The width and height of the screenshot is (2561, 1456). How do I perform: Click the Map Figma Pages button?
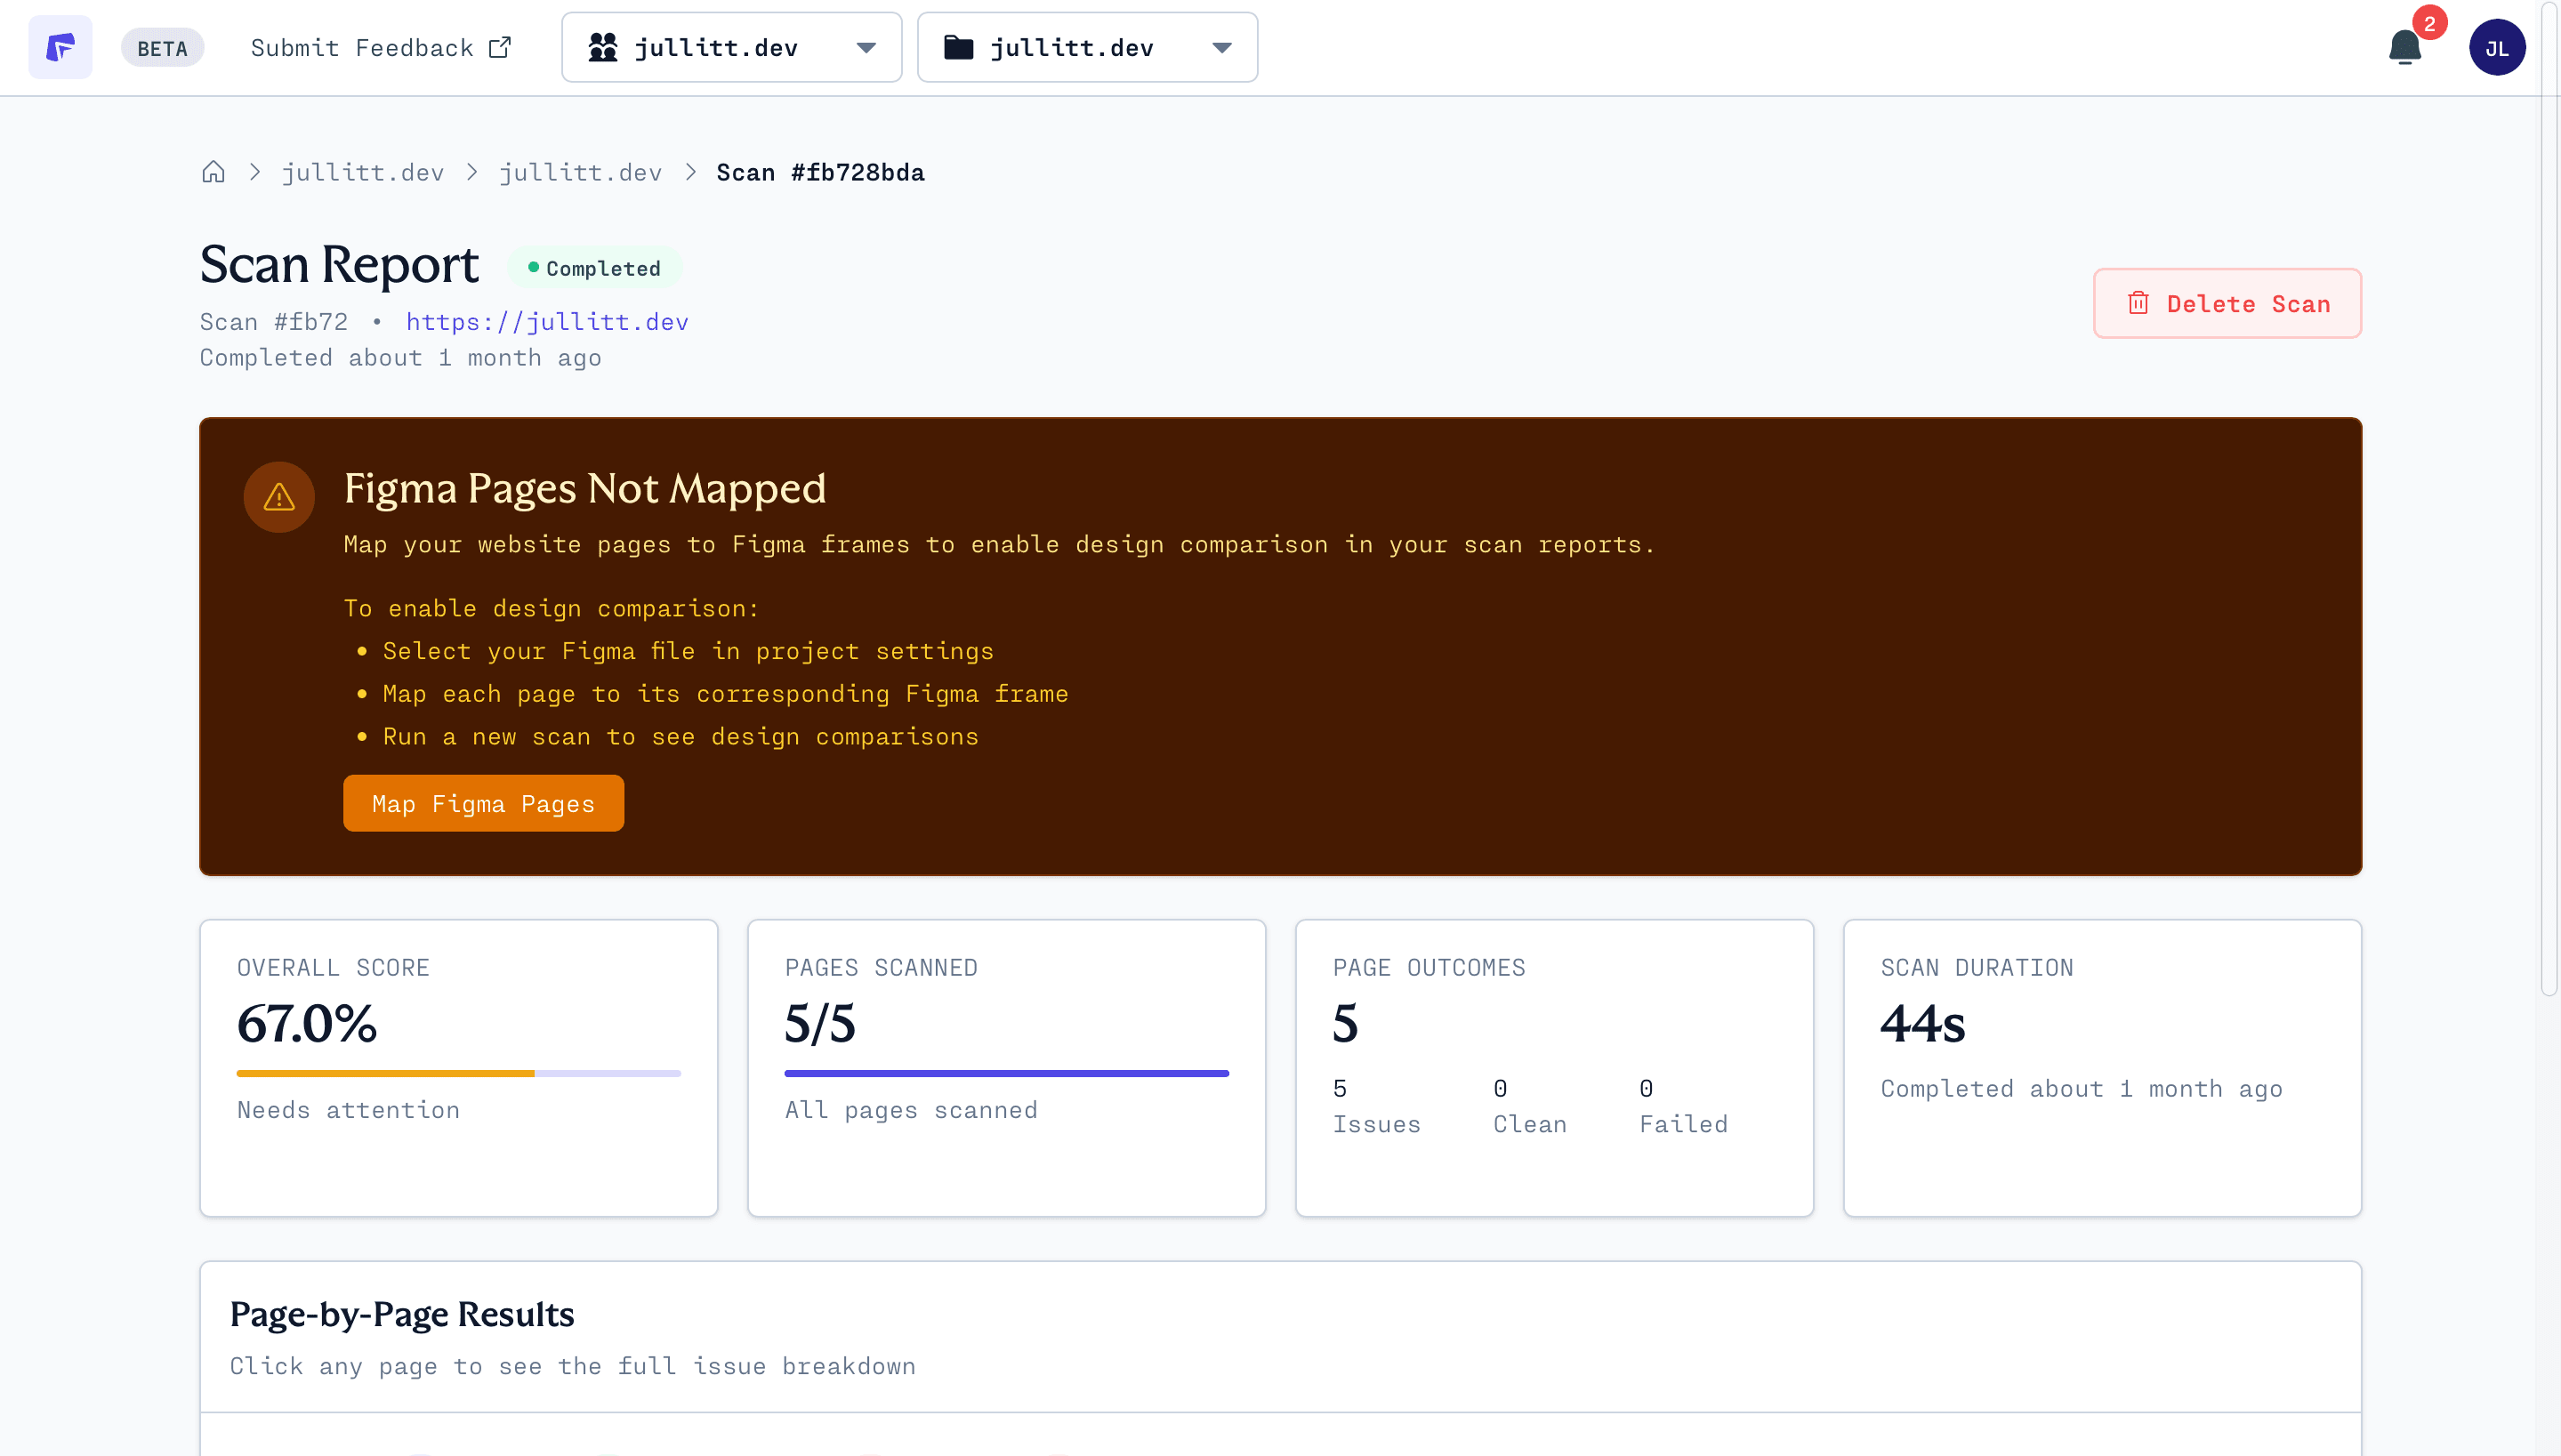click(483, 803)
